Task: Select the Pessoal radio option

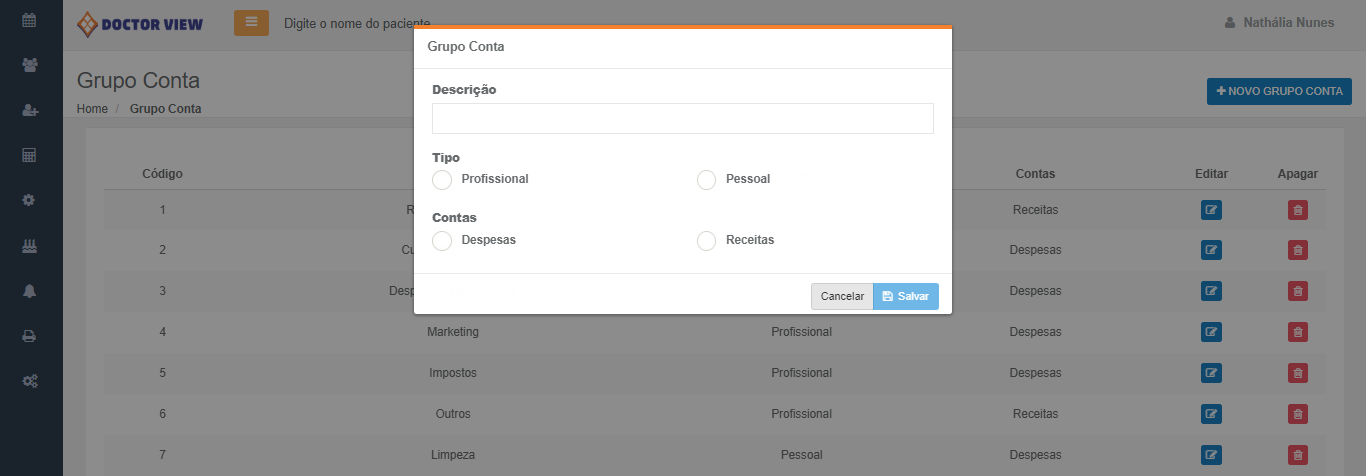Action: pos(707,180)
